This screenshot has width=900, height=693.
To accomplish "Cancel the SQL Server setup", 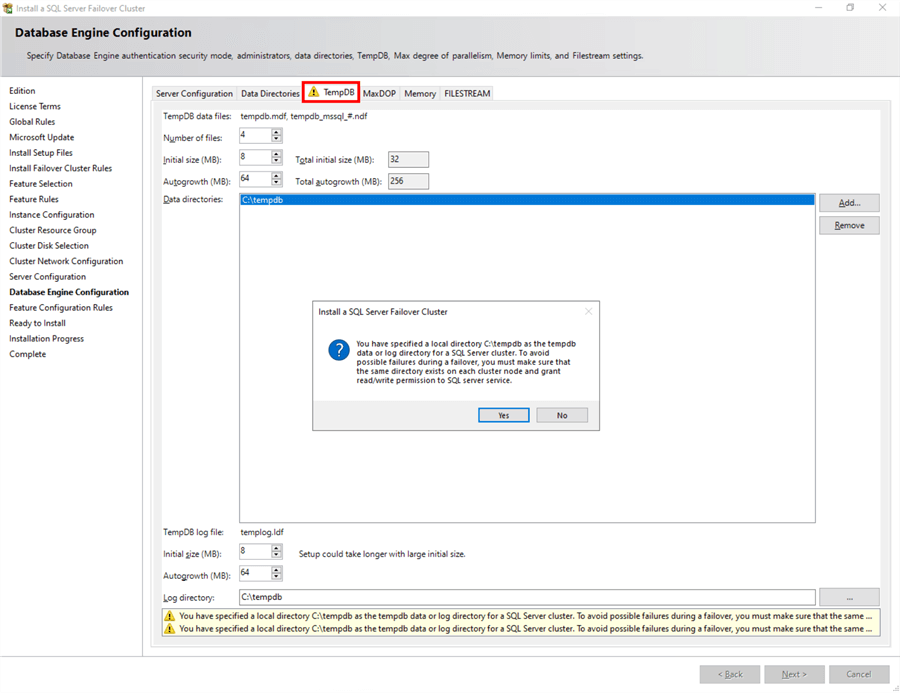I will pos(859,675).
